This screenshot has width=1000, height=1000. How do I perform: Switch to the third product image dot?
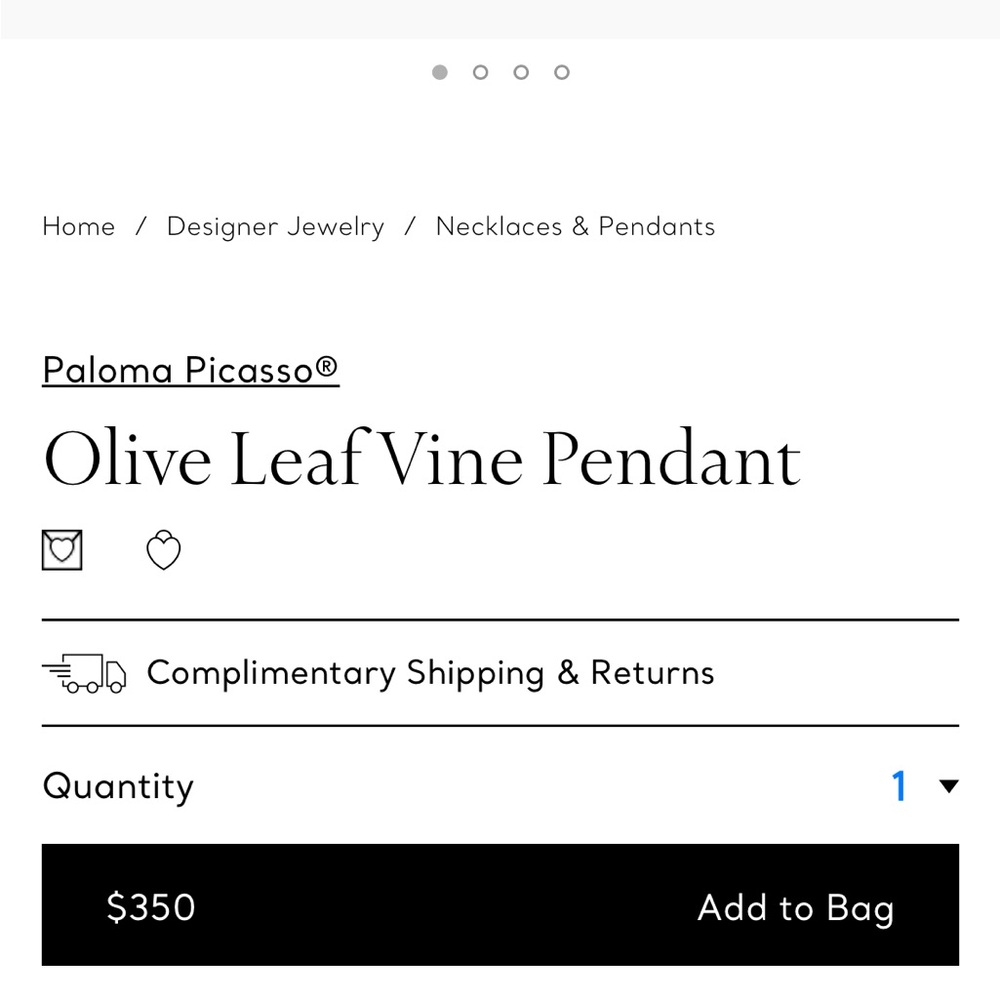click(520, 72)
